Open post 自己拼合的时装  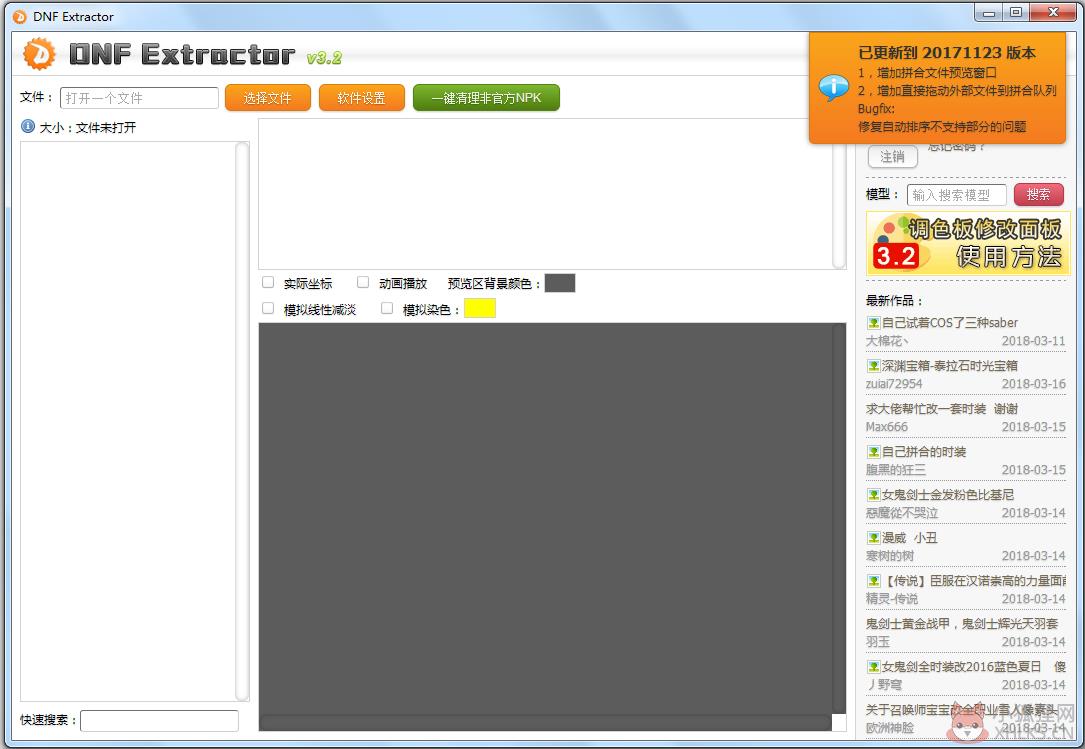tap(924, 451)
